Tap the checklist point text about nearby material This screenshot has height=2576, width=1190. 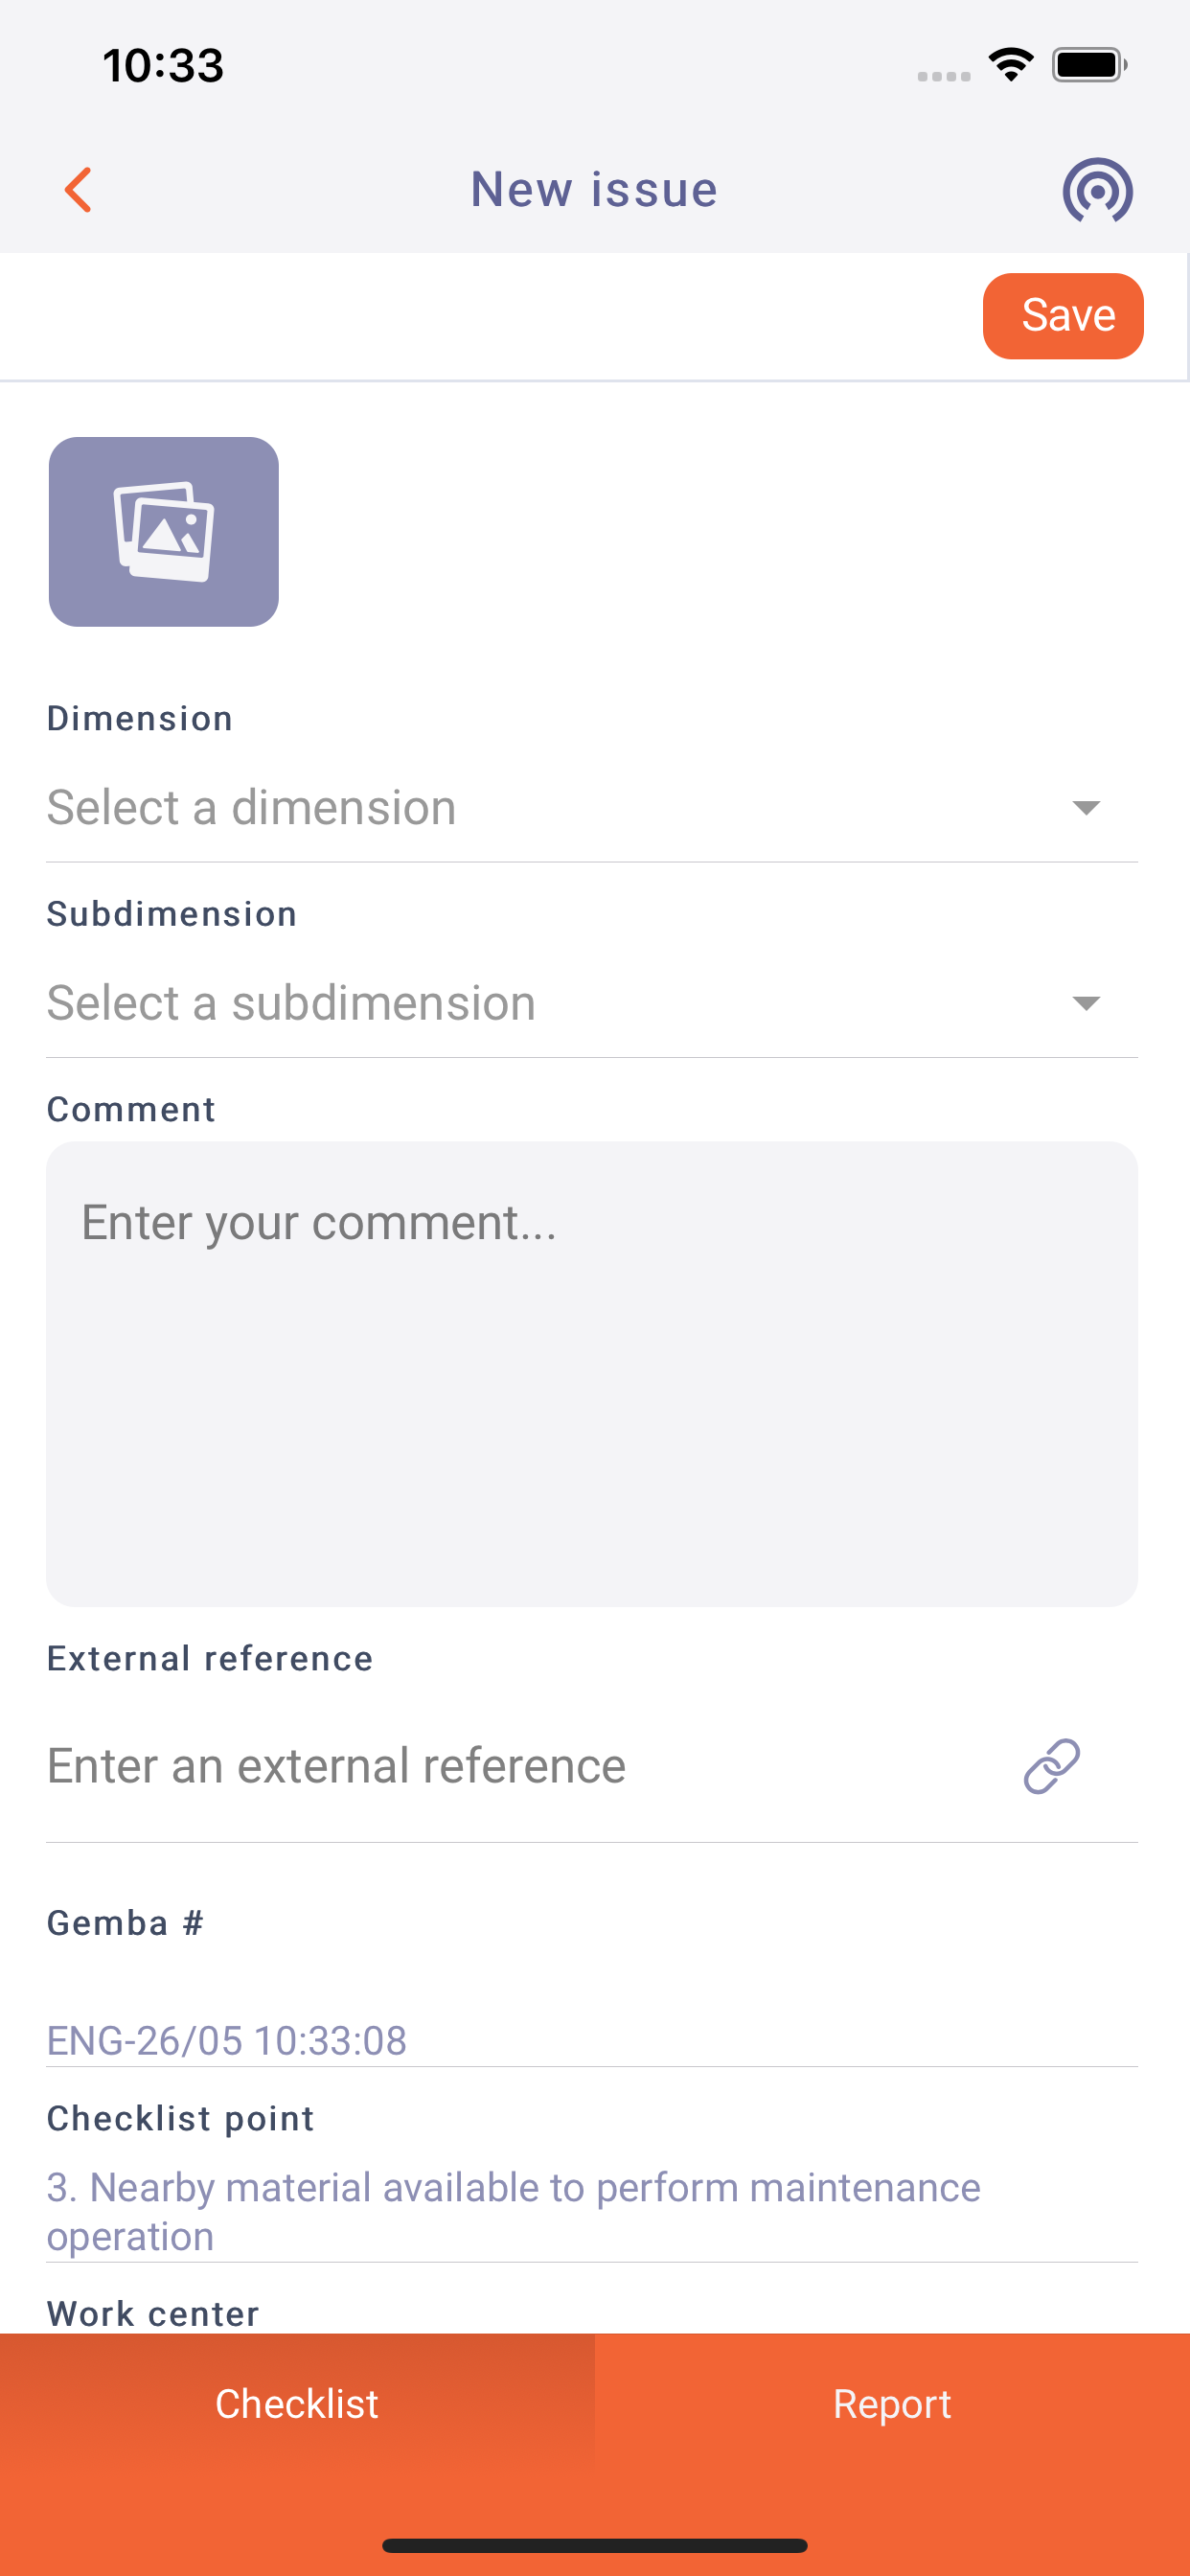514,2211
